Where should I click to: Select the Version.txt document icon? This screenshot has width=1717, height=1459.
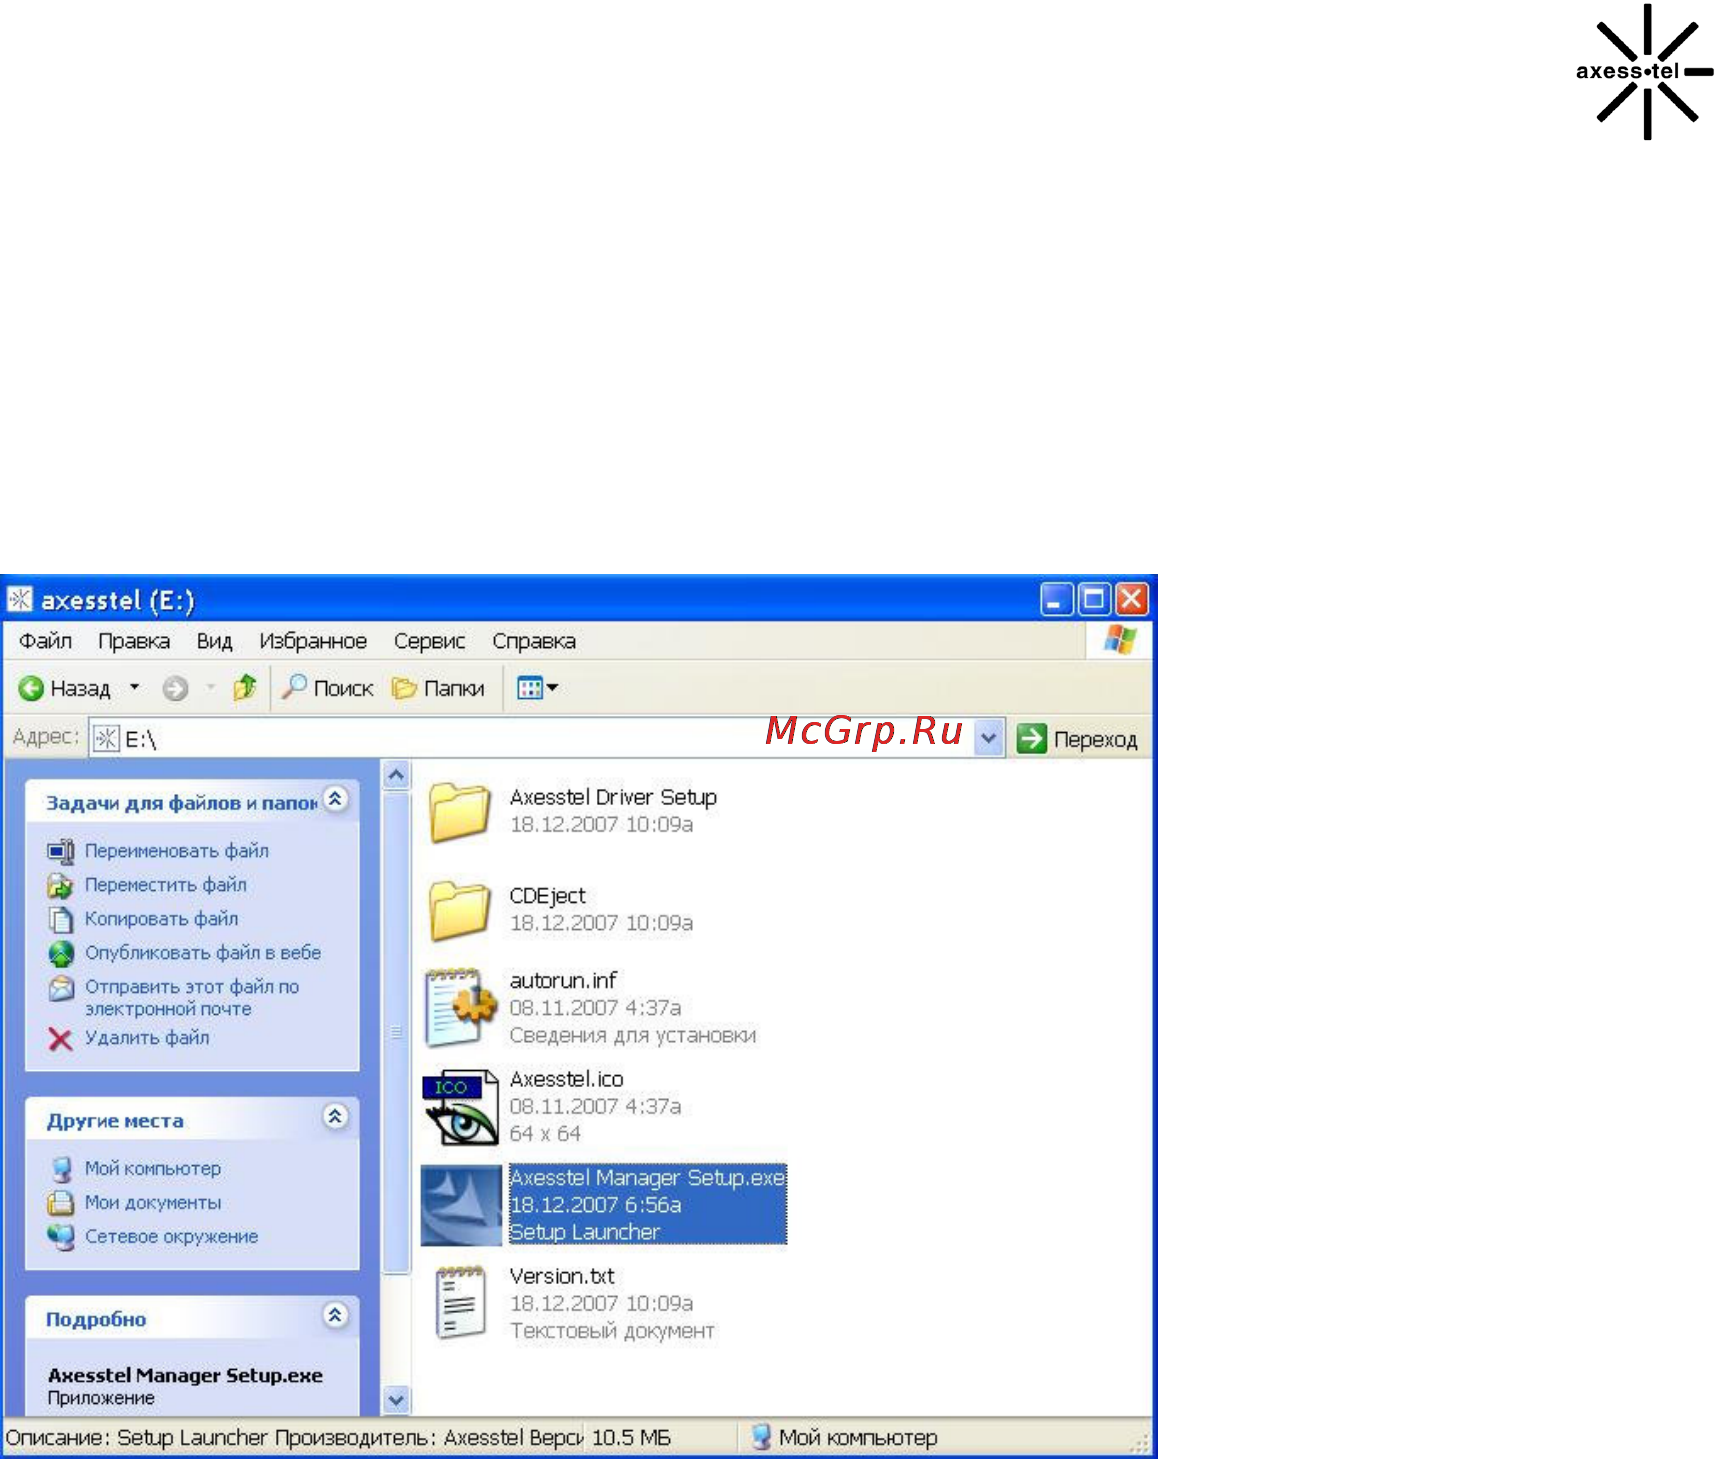[460, 1302]
